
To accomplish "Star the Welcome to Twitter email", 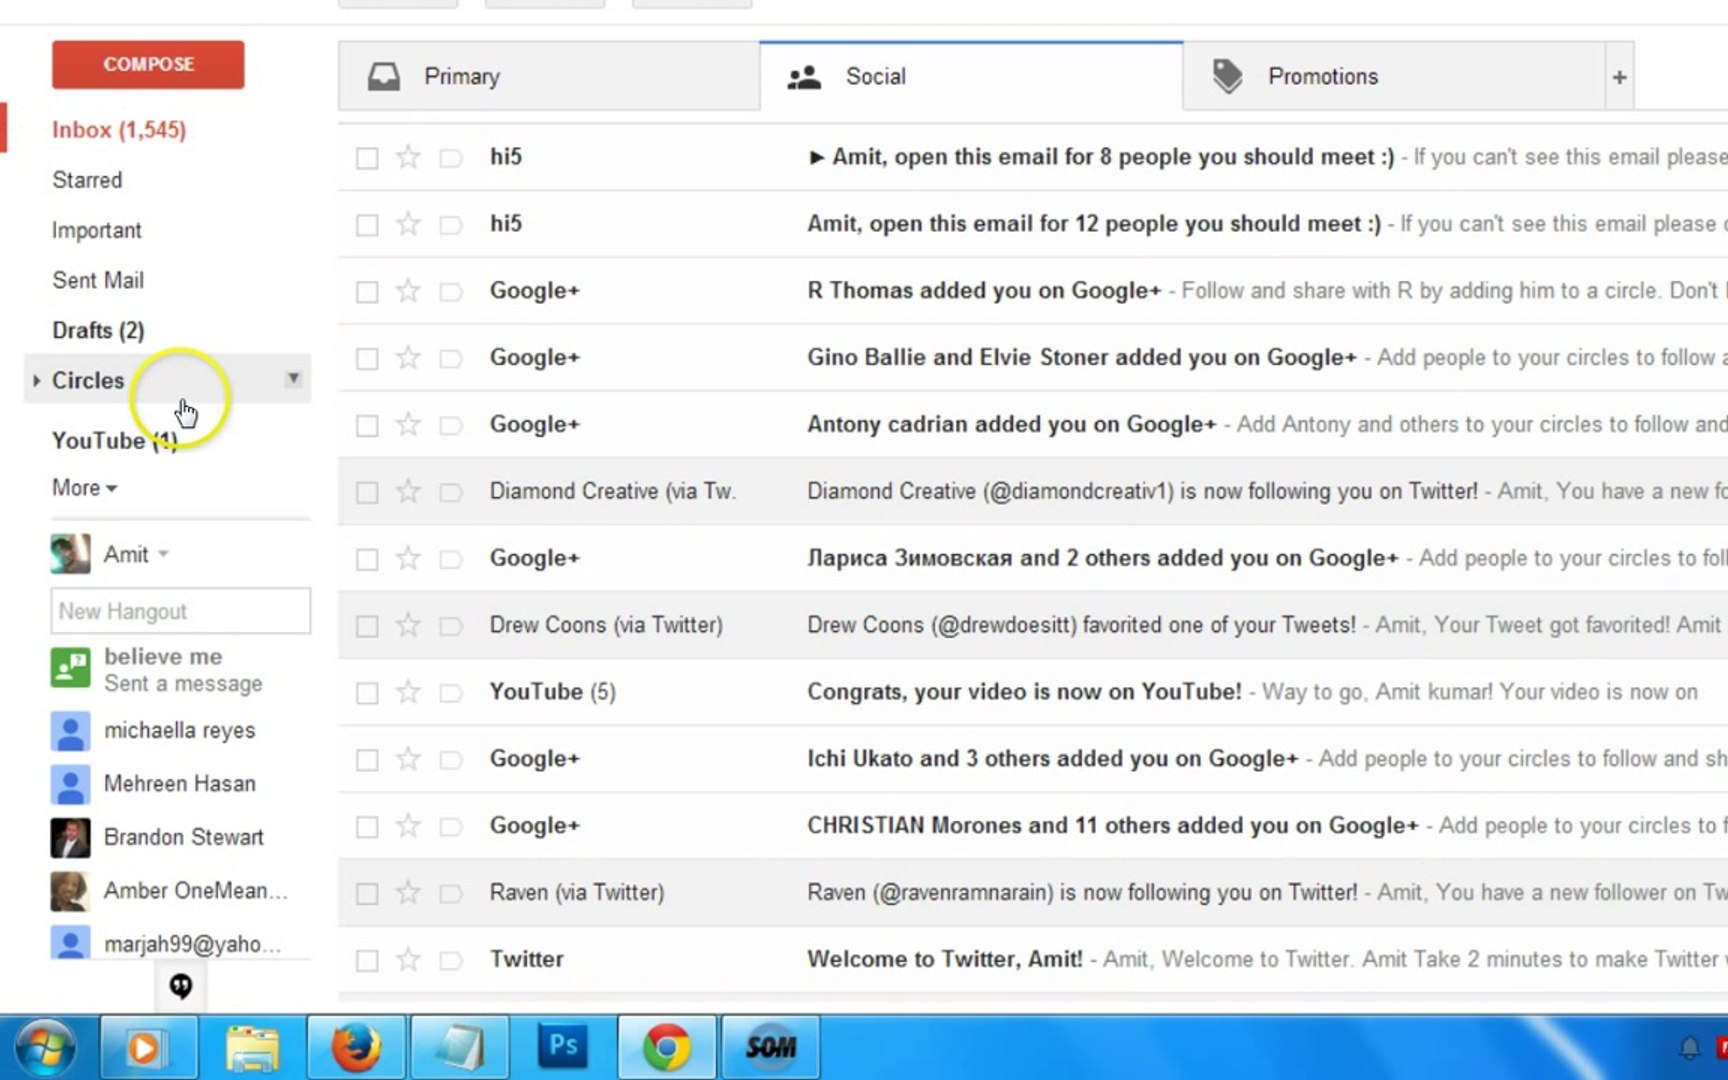I will pyautogui.click(x=407, y=959).
